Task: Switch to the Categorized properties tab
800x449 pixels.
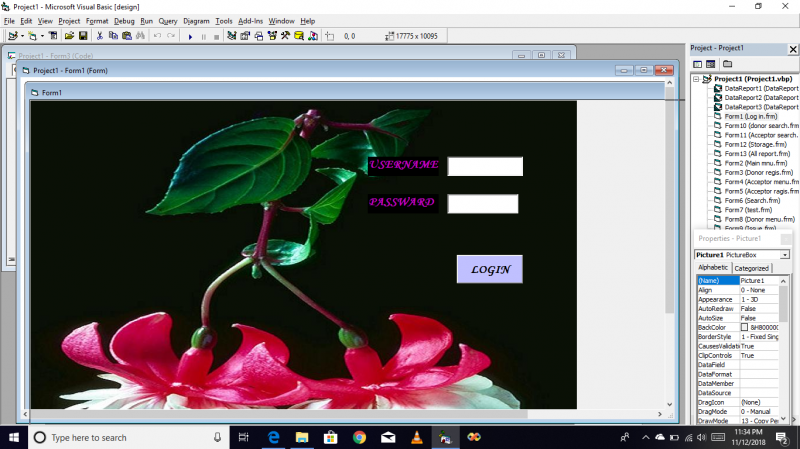Action: tap(752, 268)
